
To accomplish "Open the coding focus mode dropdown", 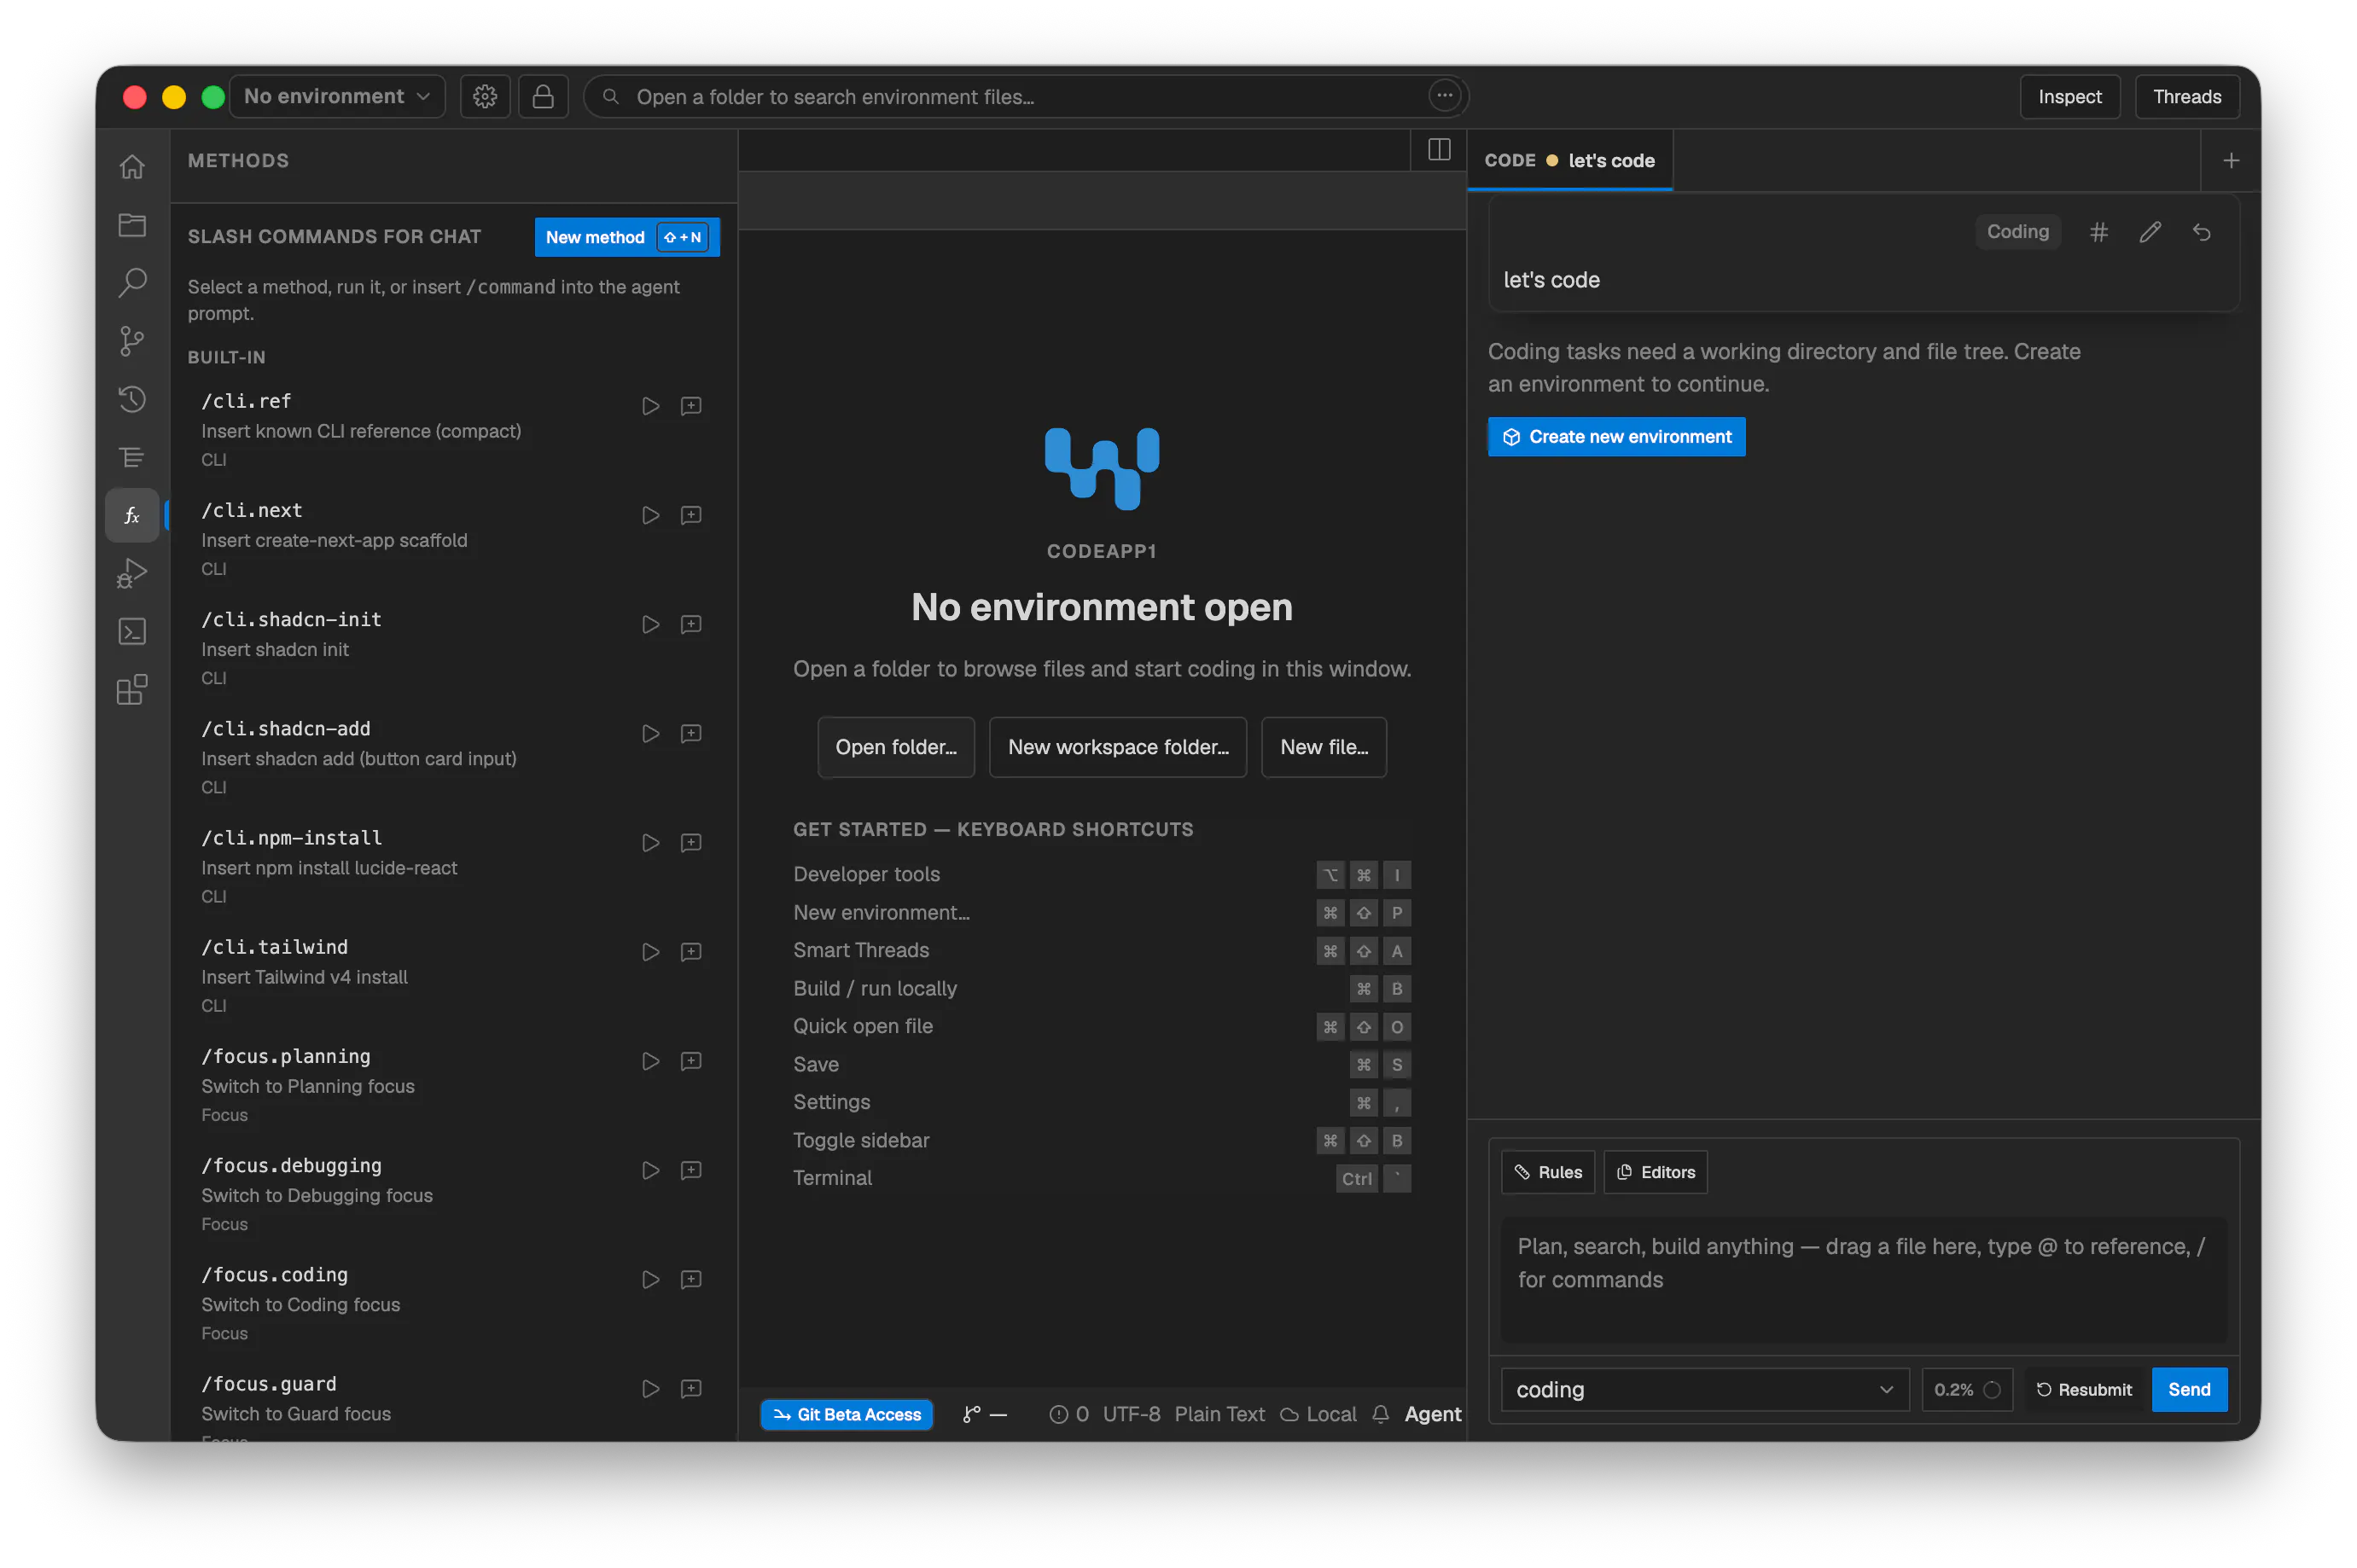I will point(1704,1389).
